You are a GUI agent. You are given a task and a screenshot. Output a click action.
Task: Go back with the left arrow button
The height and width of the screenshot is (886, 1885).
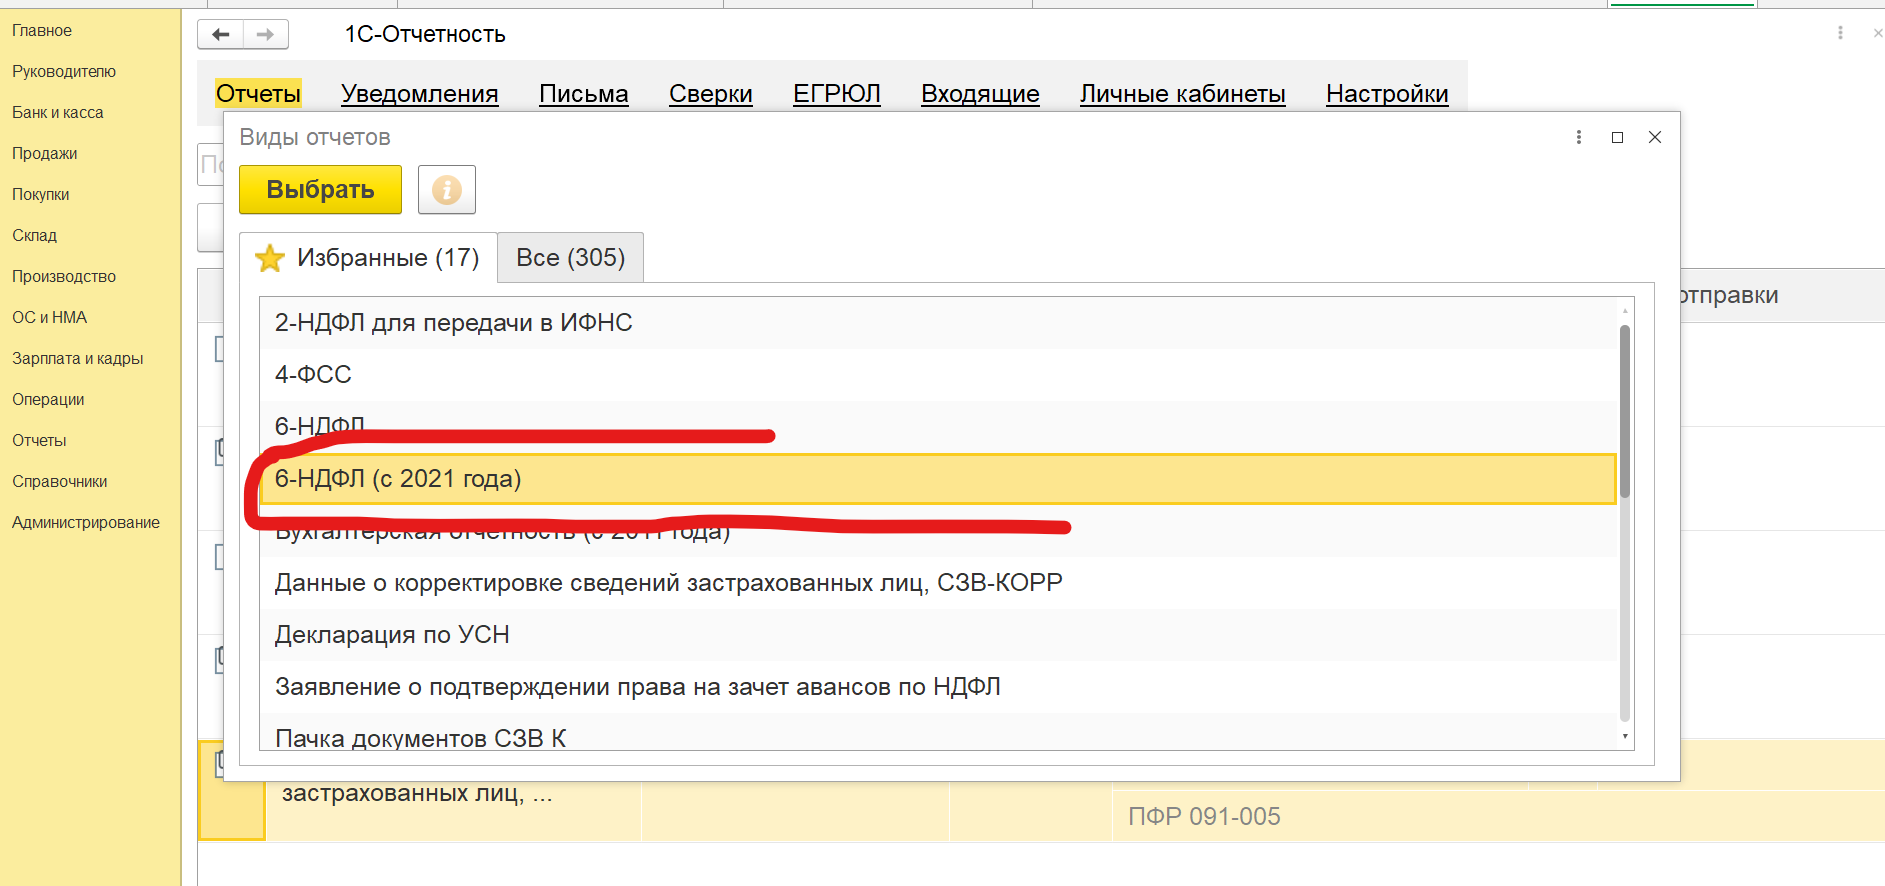coord(221,34)
